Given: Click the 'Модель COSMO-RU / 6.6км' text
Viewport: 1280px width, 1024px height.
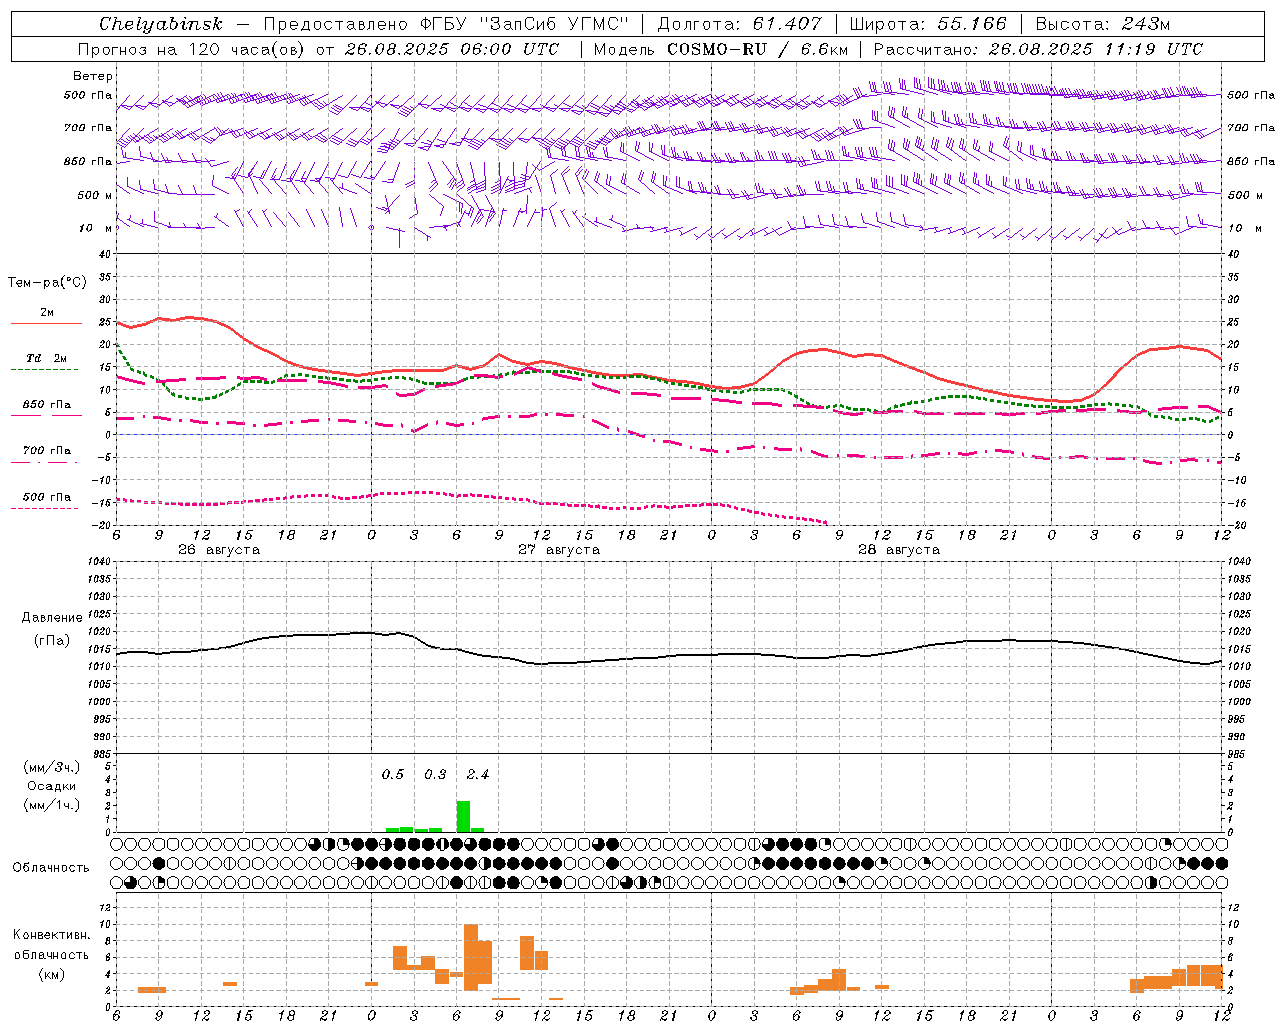Looking at the screenshot, I should pyautogui.click(x=721, y=49).
